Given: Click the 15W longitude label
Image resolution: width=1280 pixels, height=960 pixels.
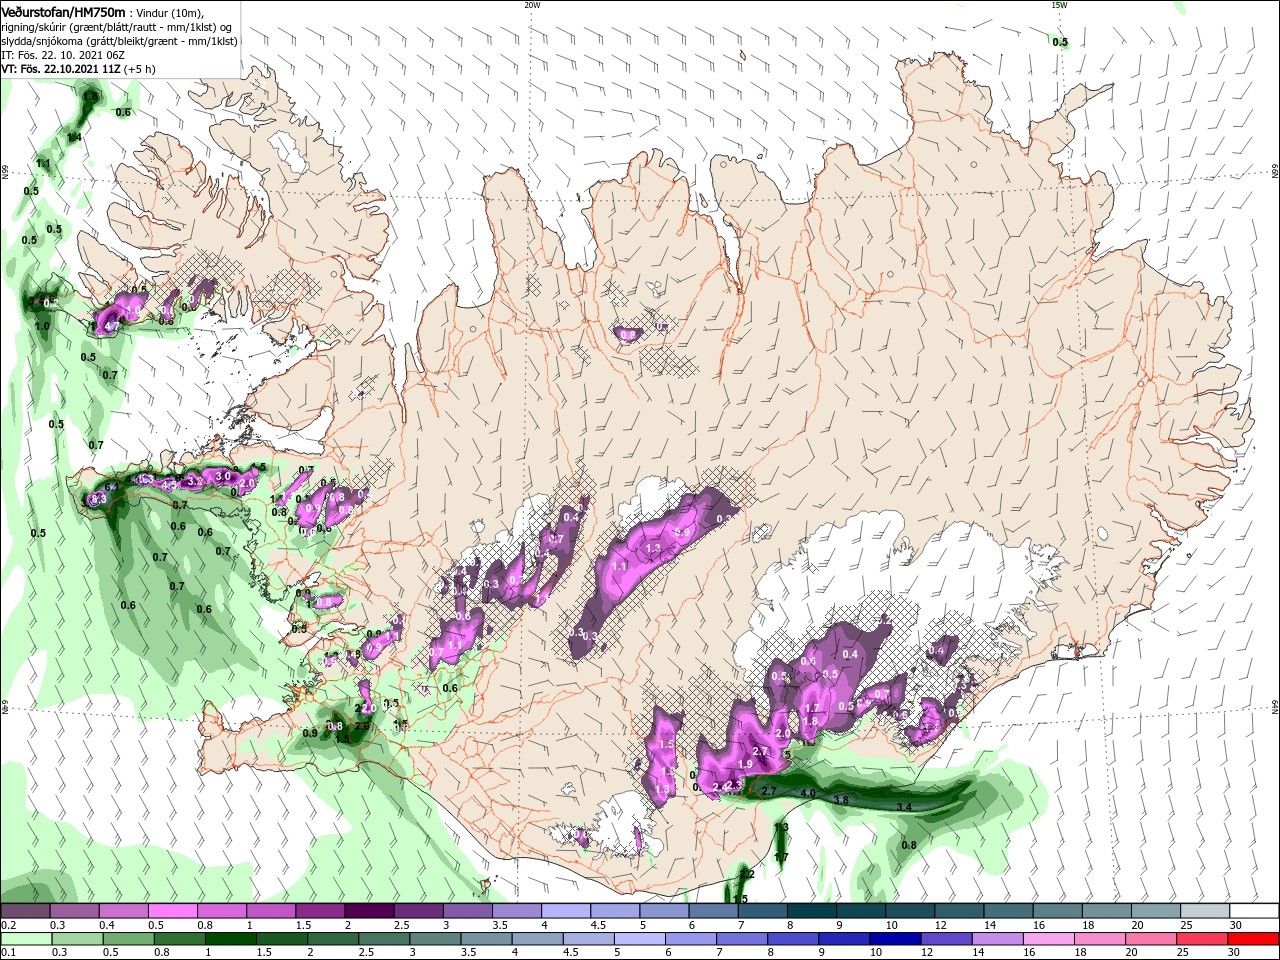Looking at the screenshot, I should 1059,5.
